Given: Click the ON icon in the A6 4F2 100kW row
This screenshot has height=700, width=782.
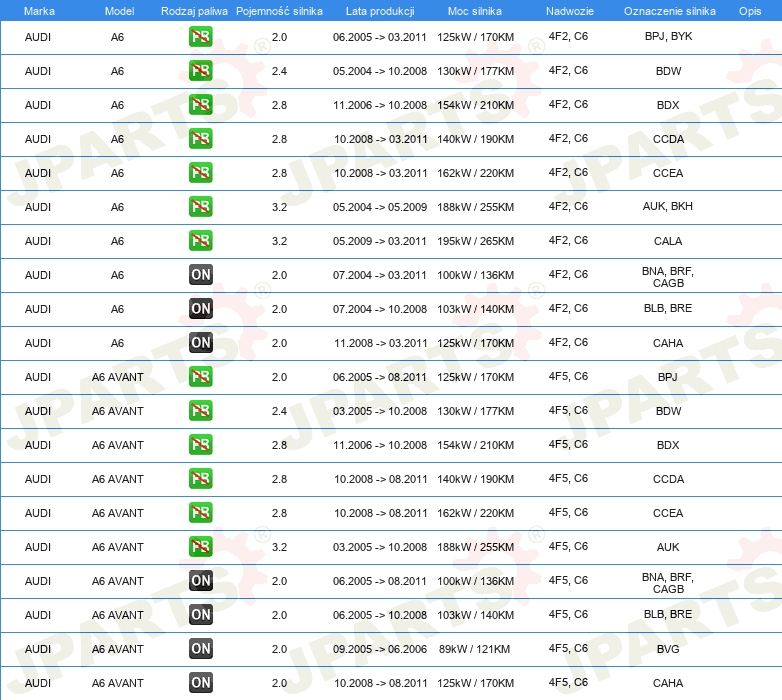Looking at the screenshot, I should coord(201,275).
